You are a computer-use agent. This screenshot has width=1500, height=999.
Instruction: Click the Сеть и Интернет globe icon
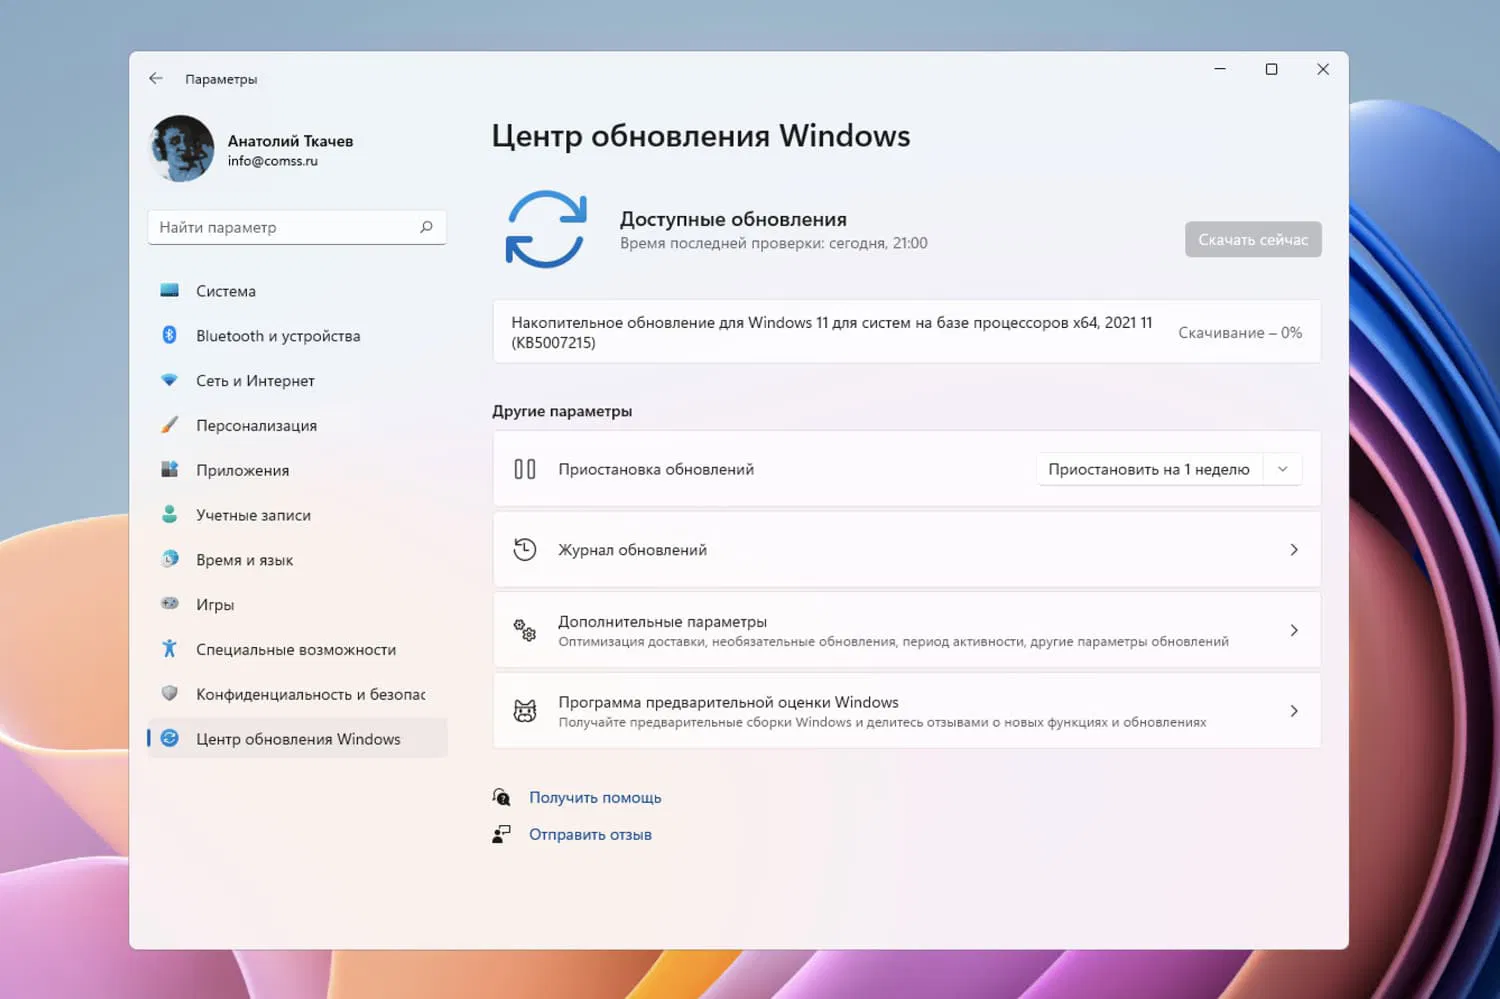click(x=170, y=380)
